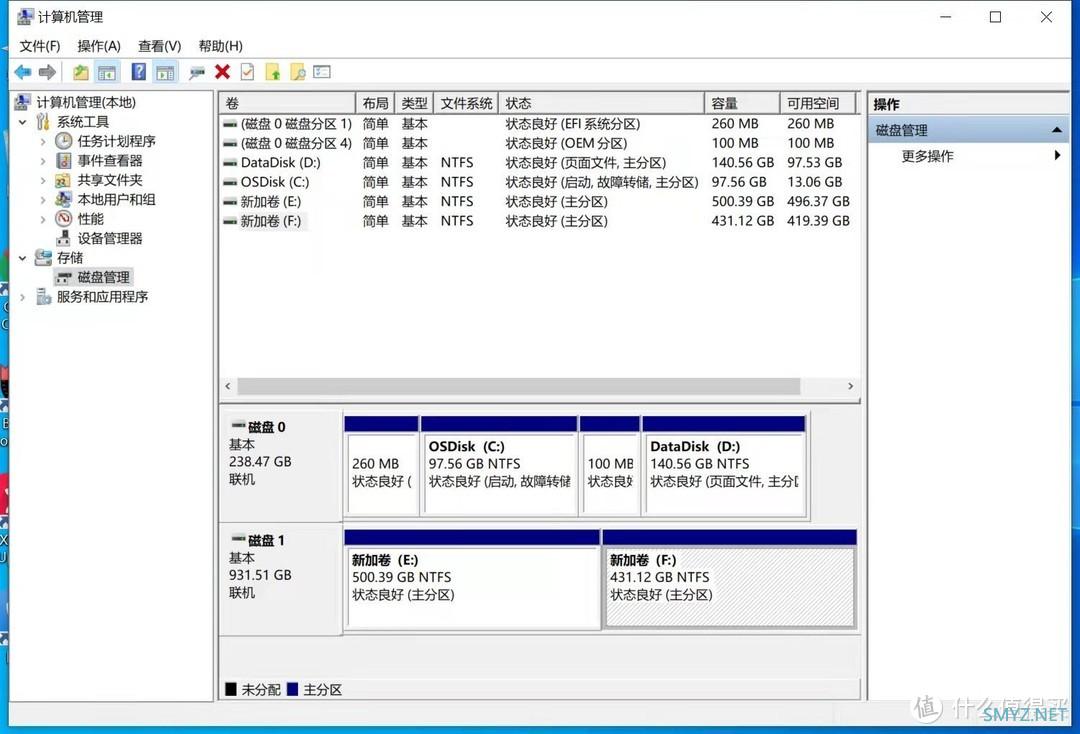Click the 本地用户和组 icon
This screenshot has height=734, width=1080.
click(63, 200)
